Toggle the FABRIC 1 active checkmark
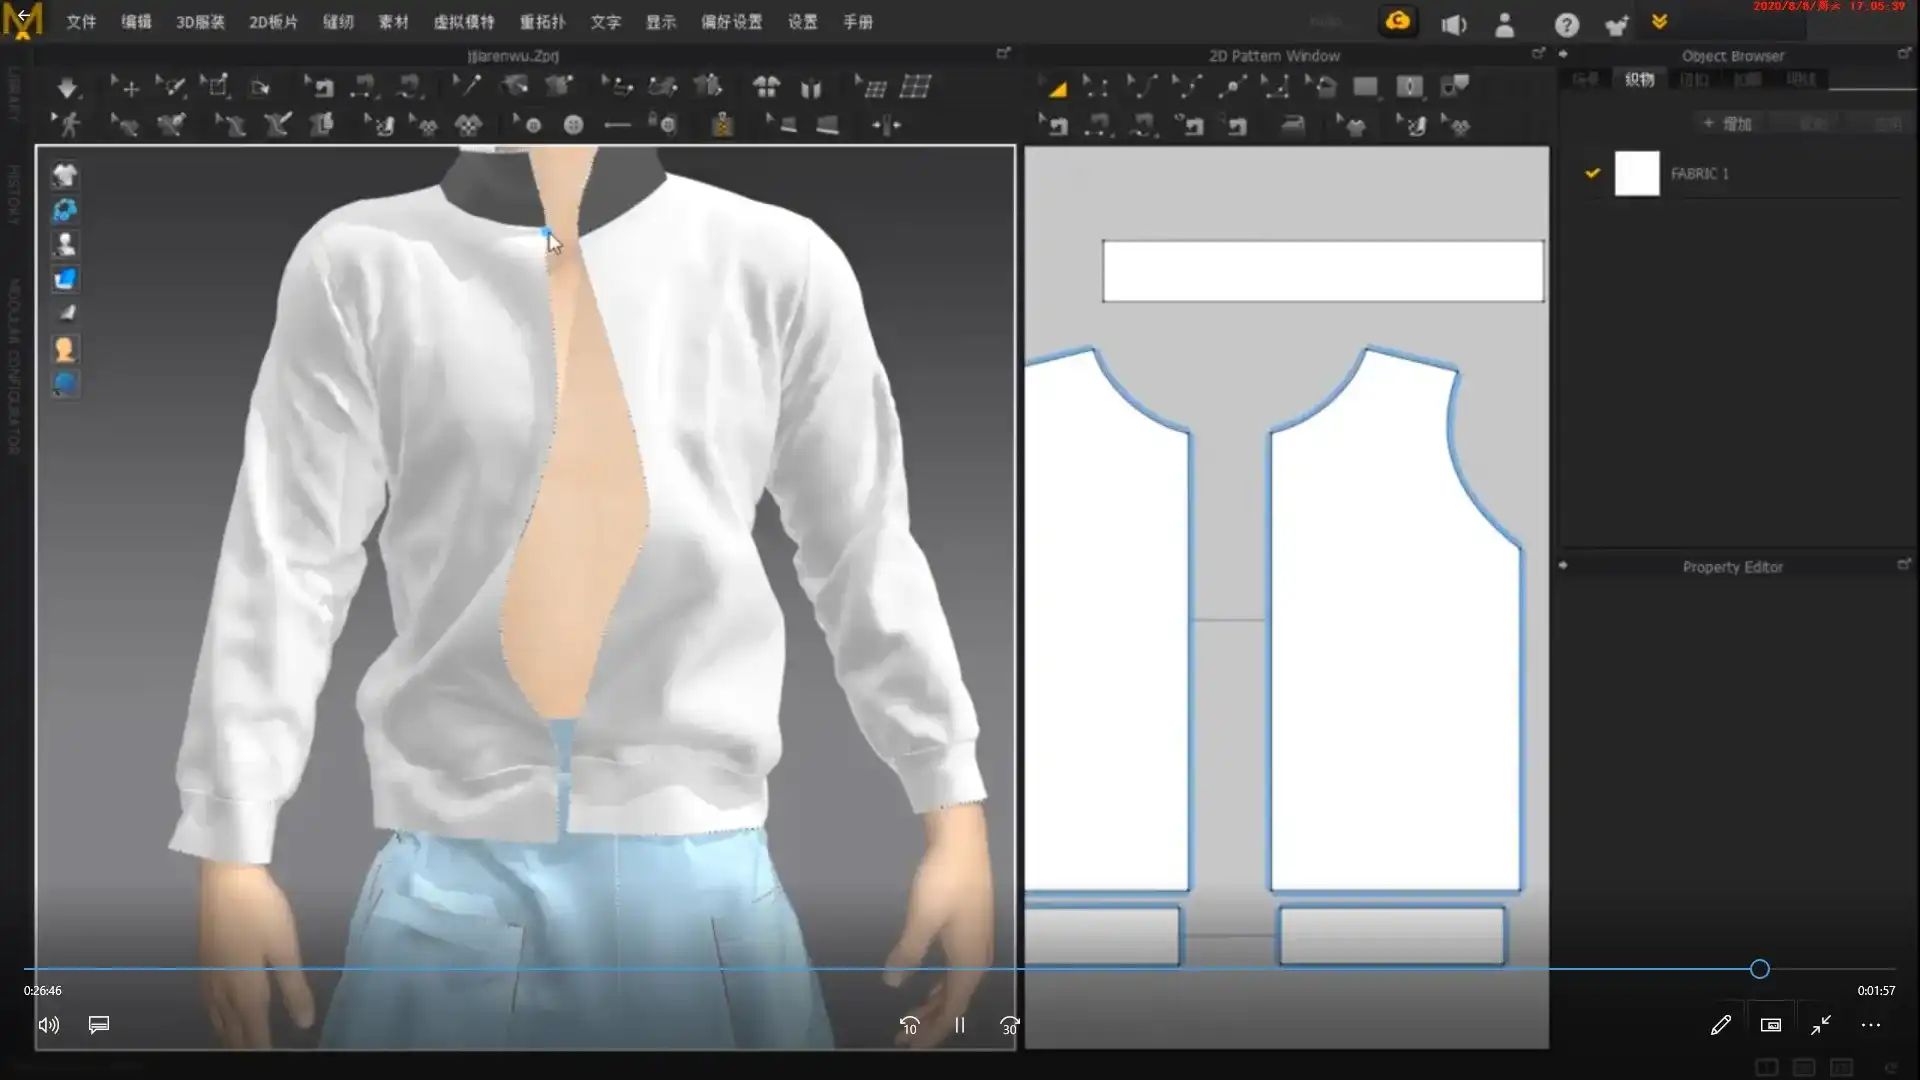This screenshot has height=1080, width=1920. pos(1592,173)
